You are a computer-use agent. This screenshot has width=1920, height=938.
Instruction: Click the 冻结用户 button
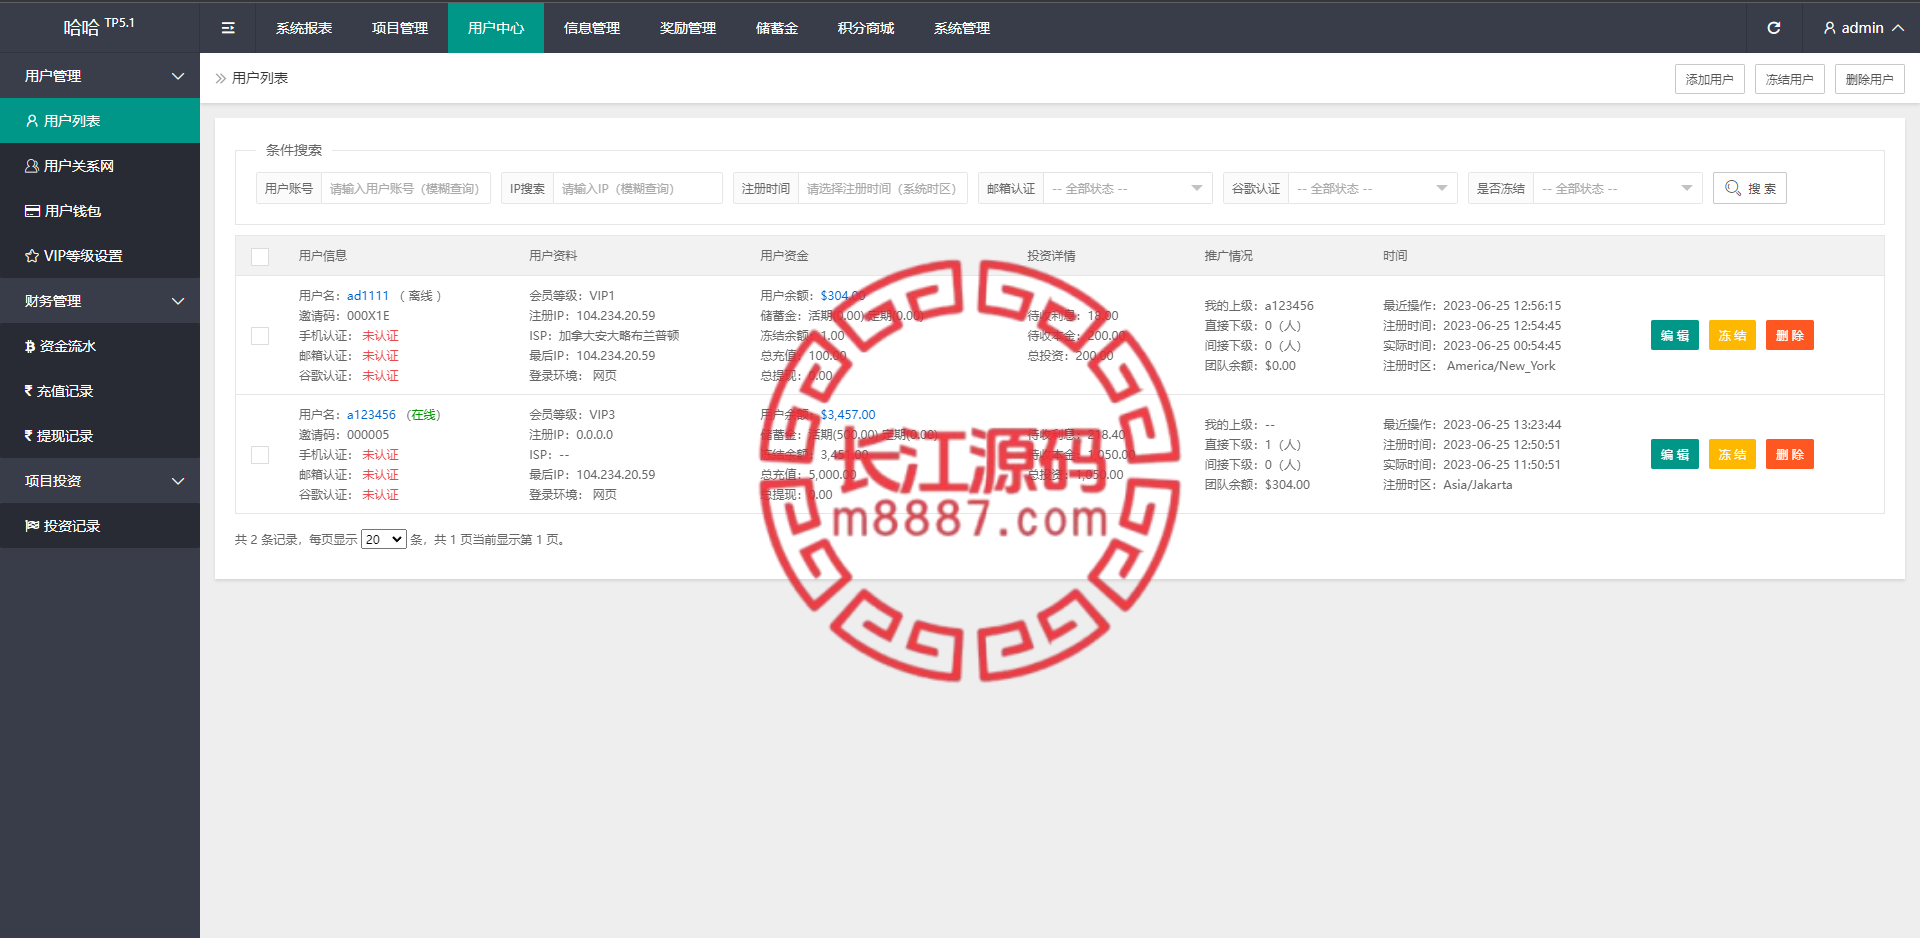click(1790, 79)
